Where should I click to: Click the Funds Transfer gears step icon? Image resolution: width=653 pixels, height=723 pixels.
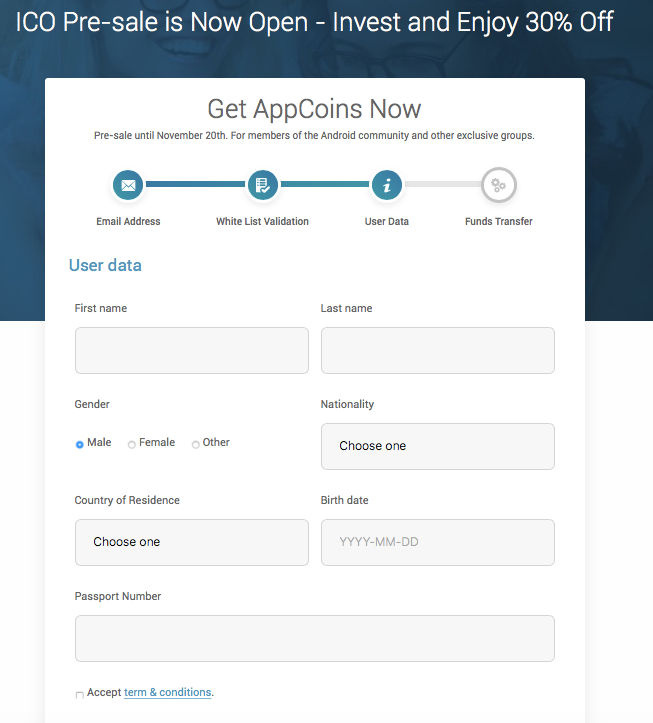click(x=499, y=185)
